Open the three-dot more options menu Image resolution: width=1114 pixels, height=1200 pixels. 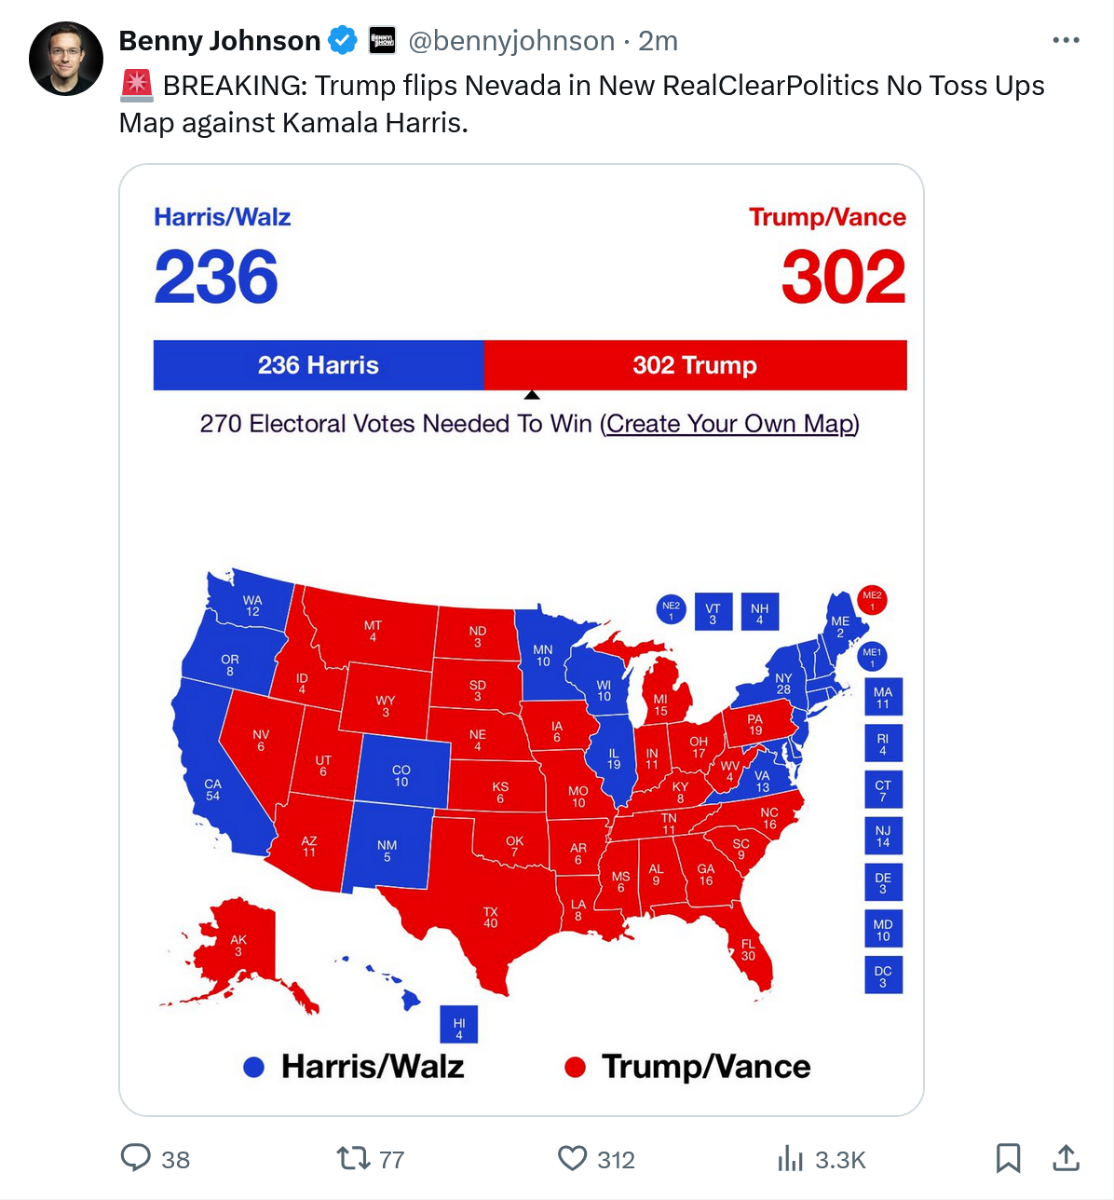tap(1066, 40)
